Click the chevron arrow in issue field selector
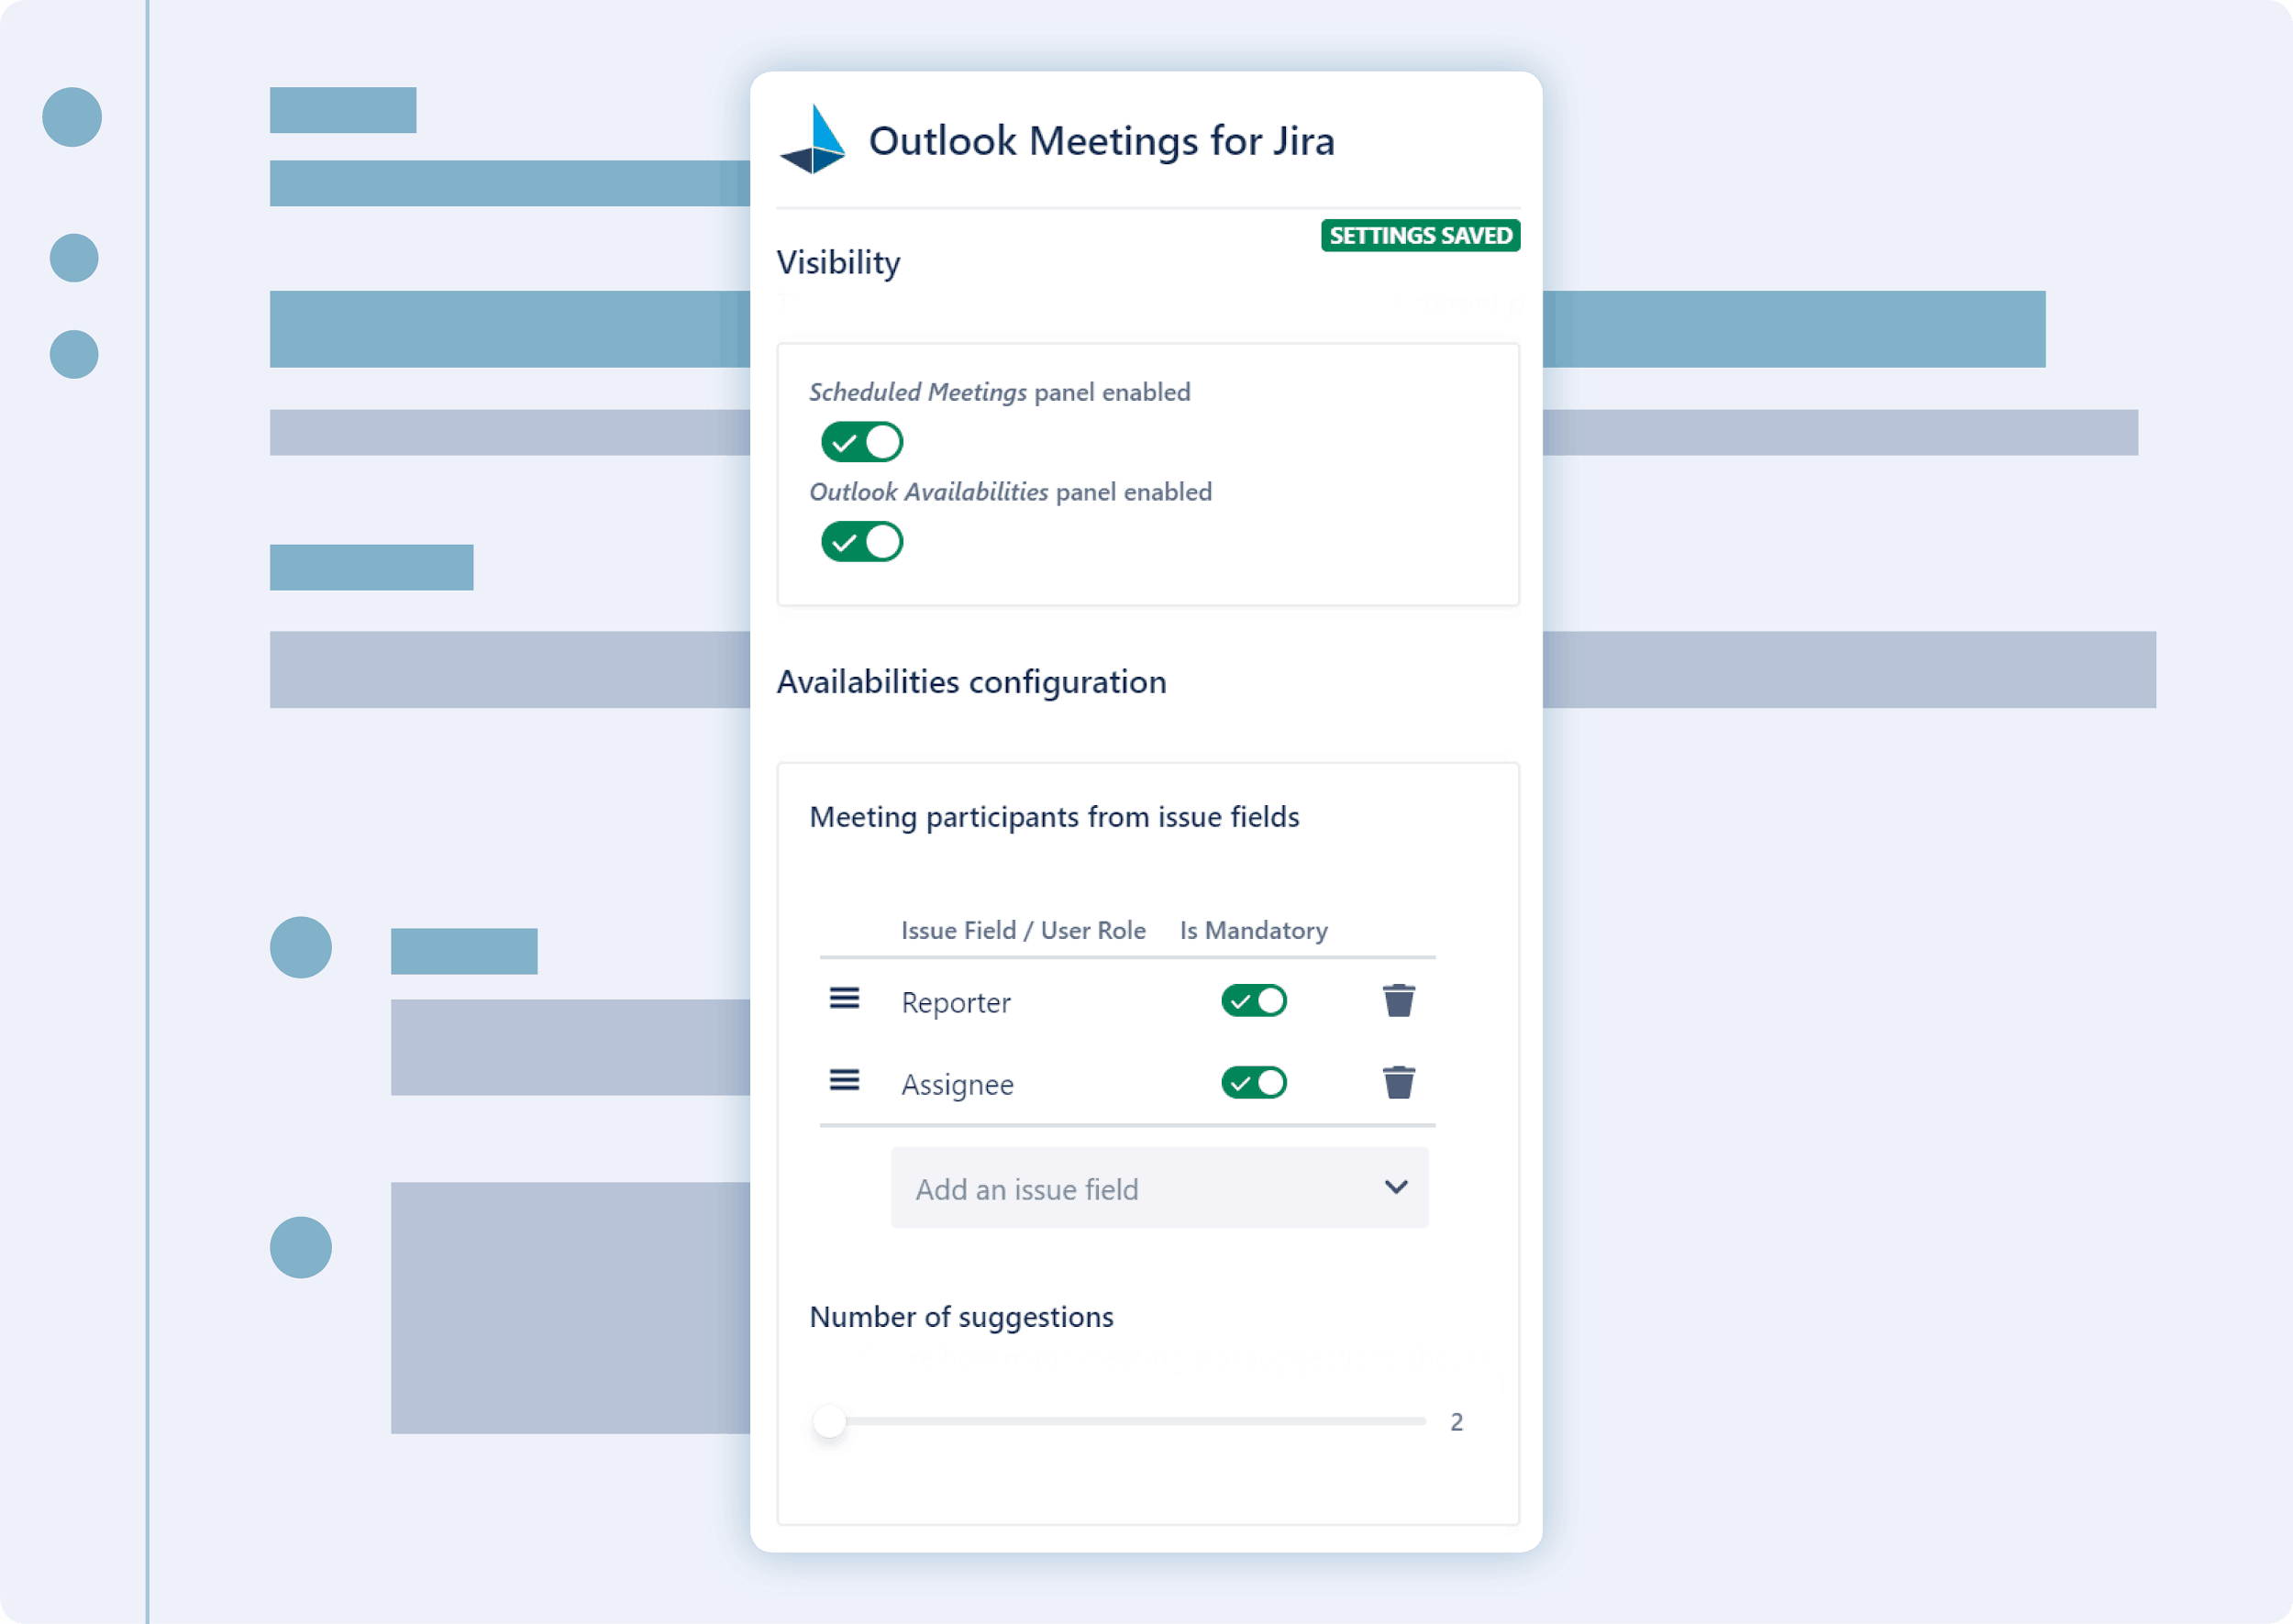Viewport: 2293px width, 1624px height. pyautogui.click(x=1396, y=1187)
